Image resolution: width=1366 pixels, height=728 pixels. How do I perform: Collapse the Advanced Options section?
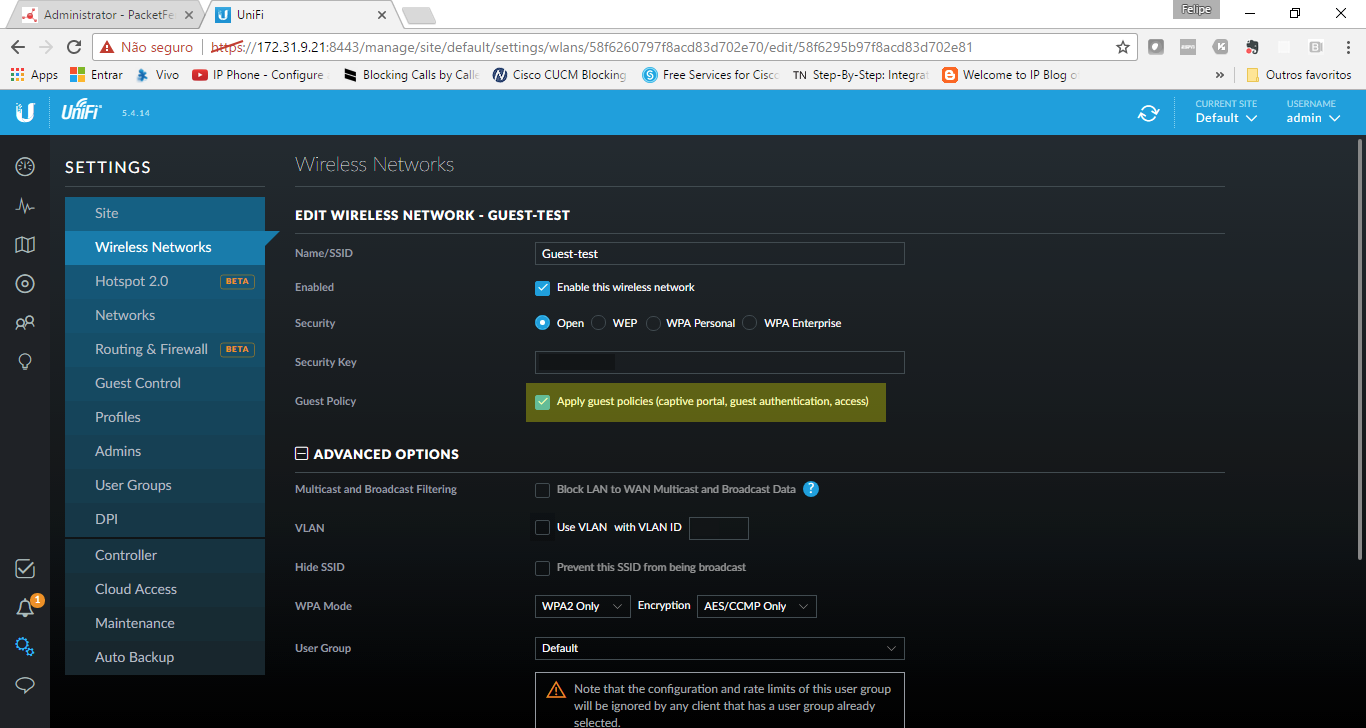point(301,454)
